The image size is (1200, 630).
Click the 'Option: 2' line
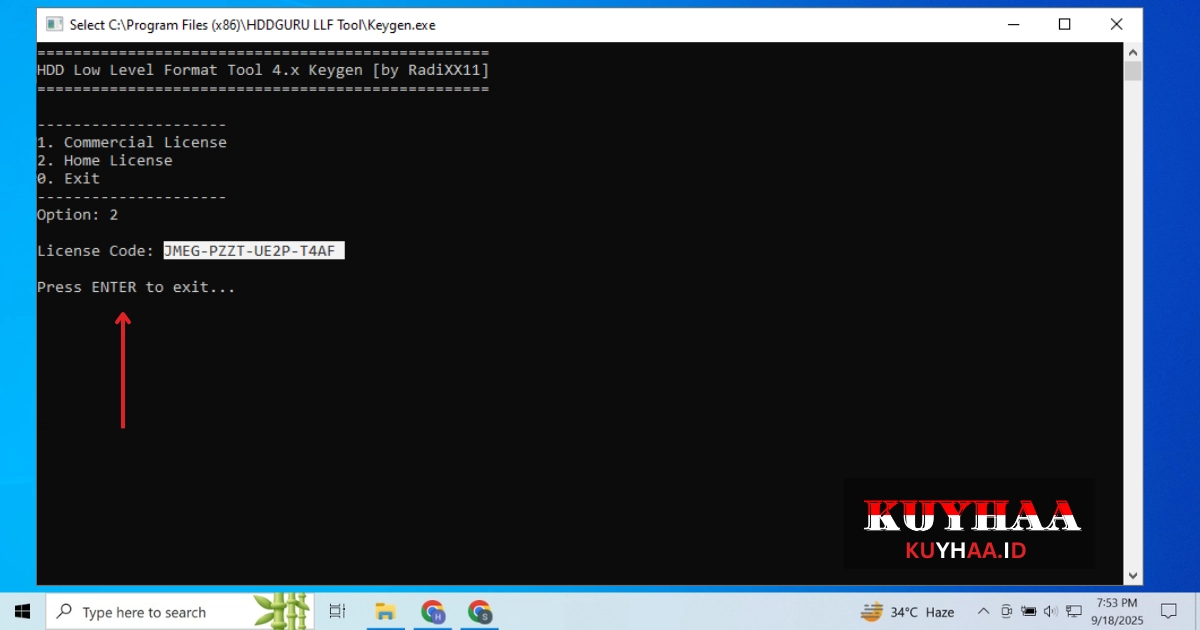tap(77, 215)
